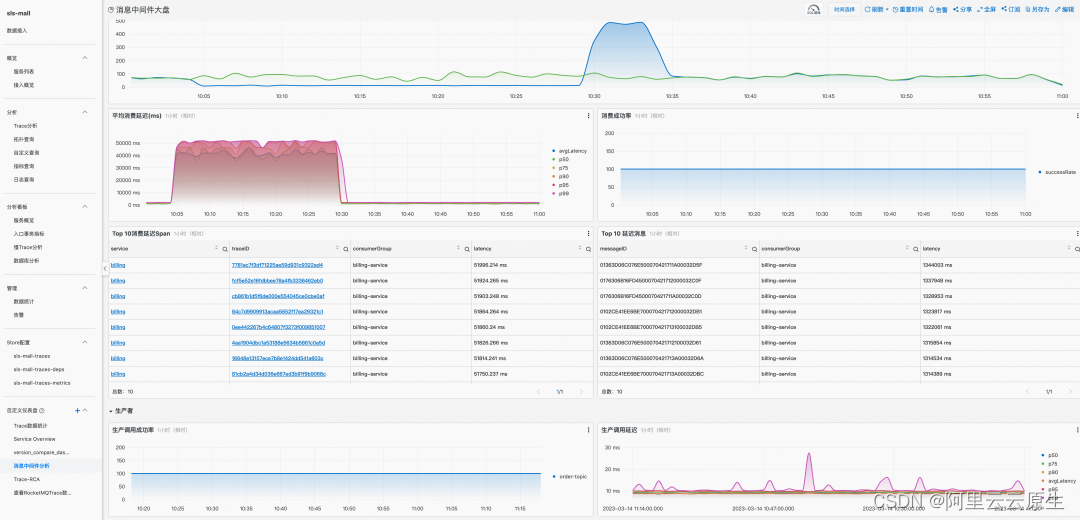Collapse the 分析看板 sidebar section
1080x520 pixels.
85,207
